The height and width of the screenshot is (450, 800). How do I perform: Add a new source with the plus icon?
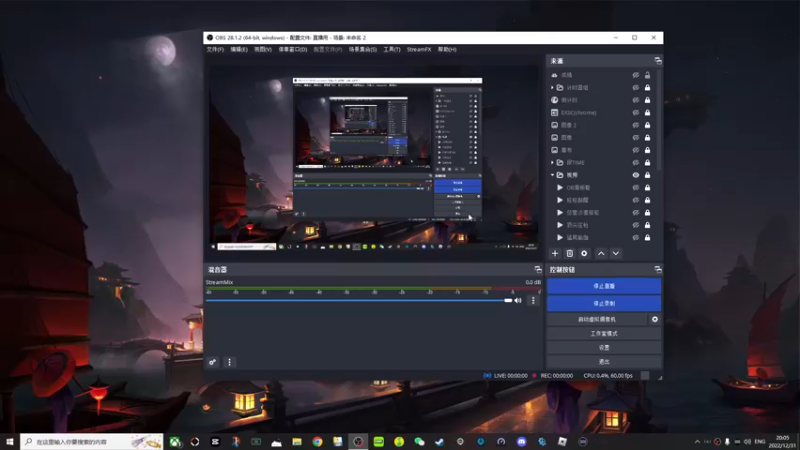555,254
